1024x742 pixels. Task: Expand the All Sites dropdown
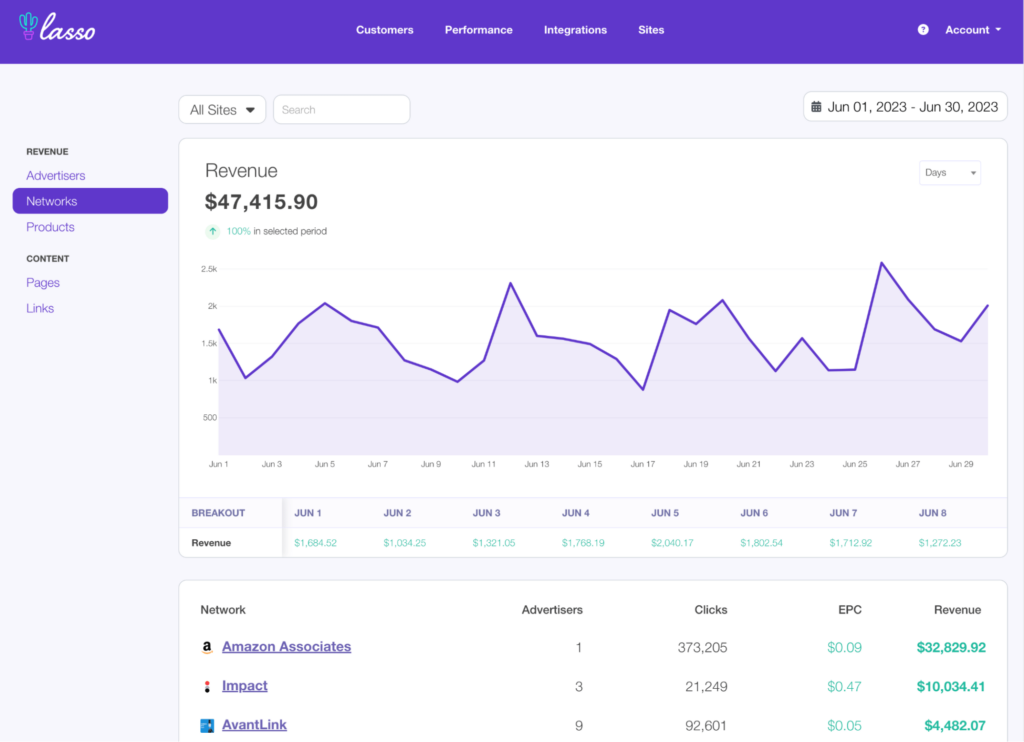pyautogui.click(x=222, y=110)
